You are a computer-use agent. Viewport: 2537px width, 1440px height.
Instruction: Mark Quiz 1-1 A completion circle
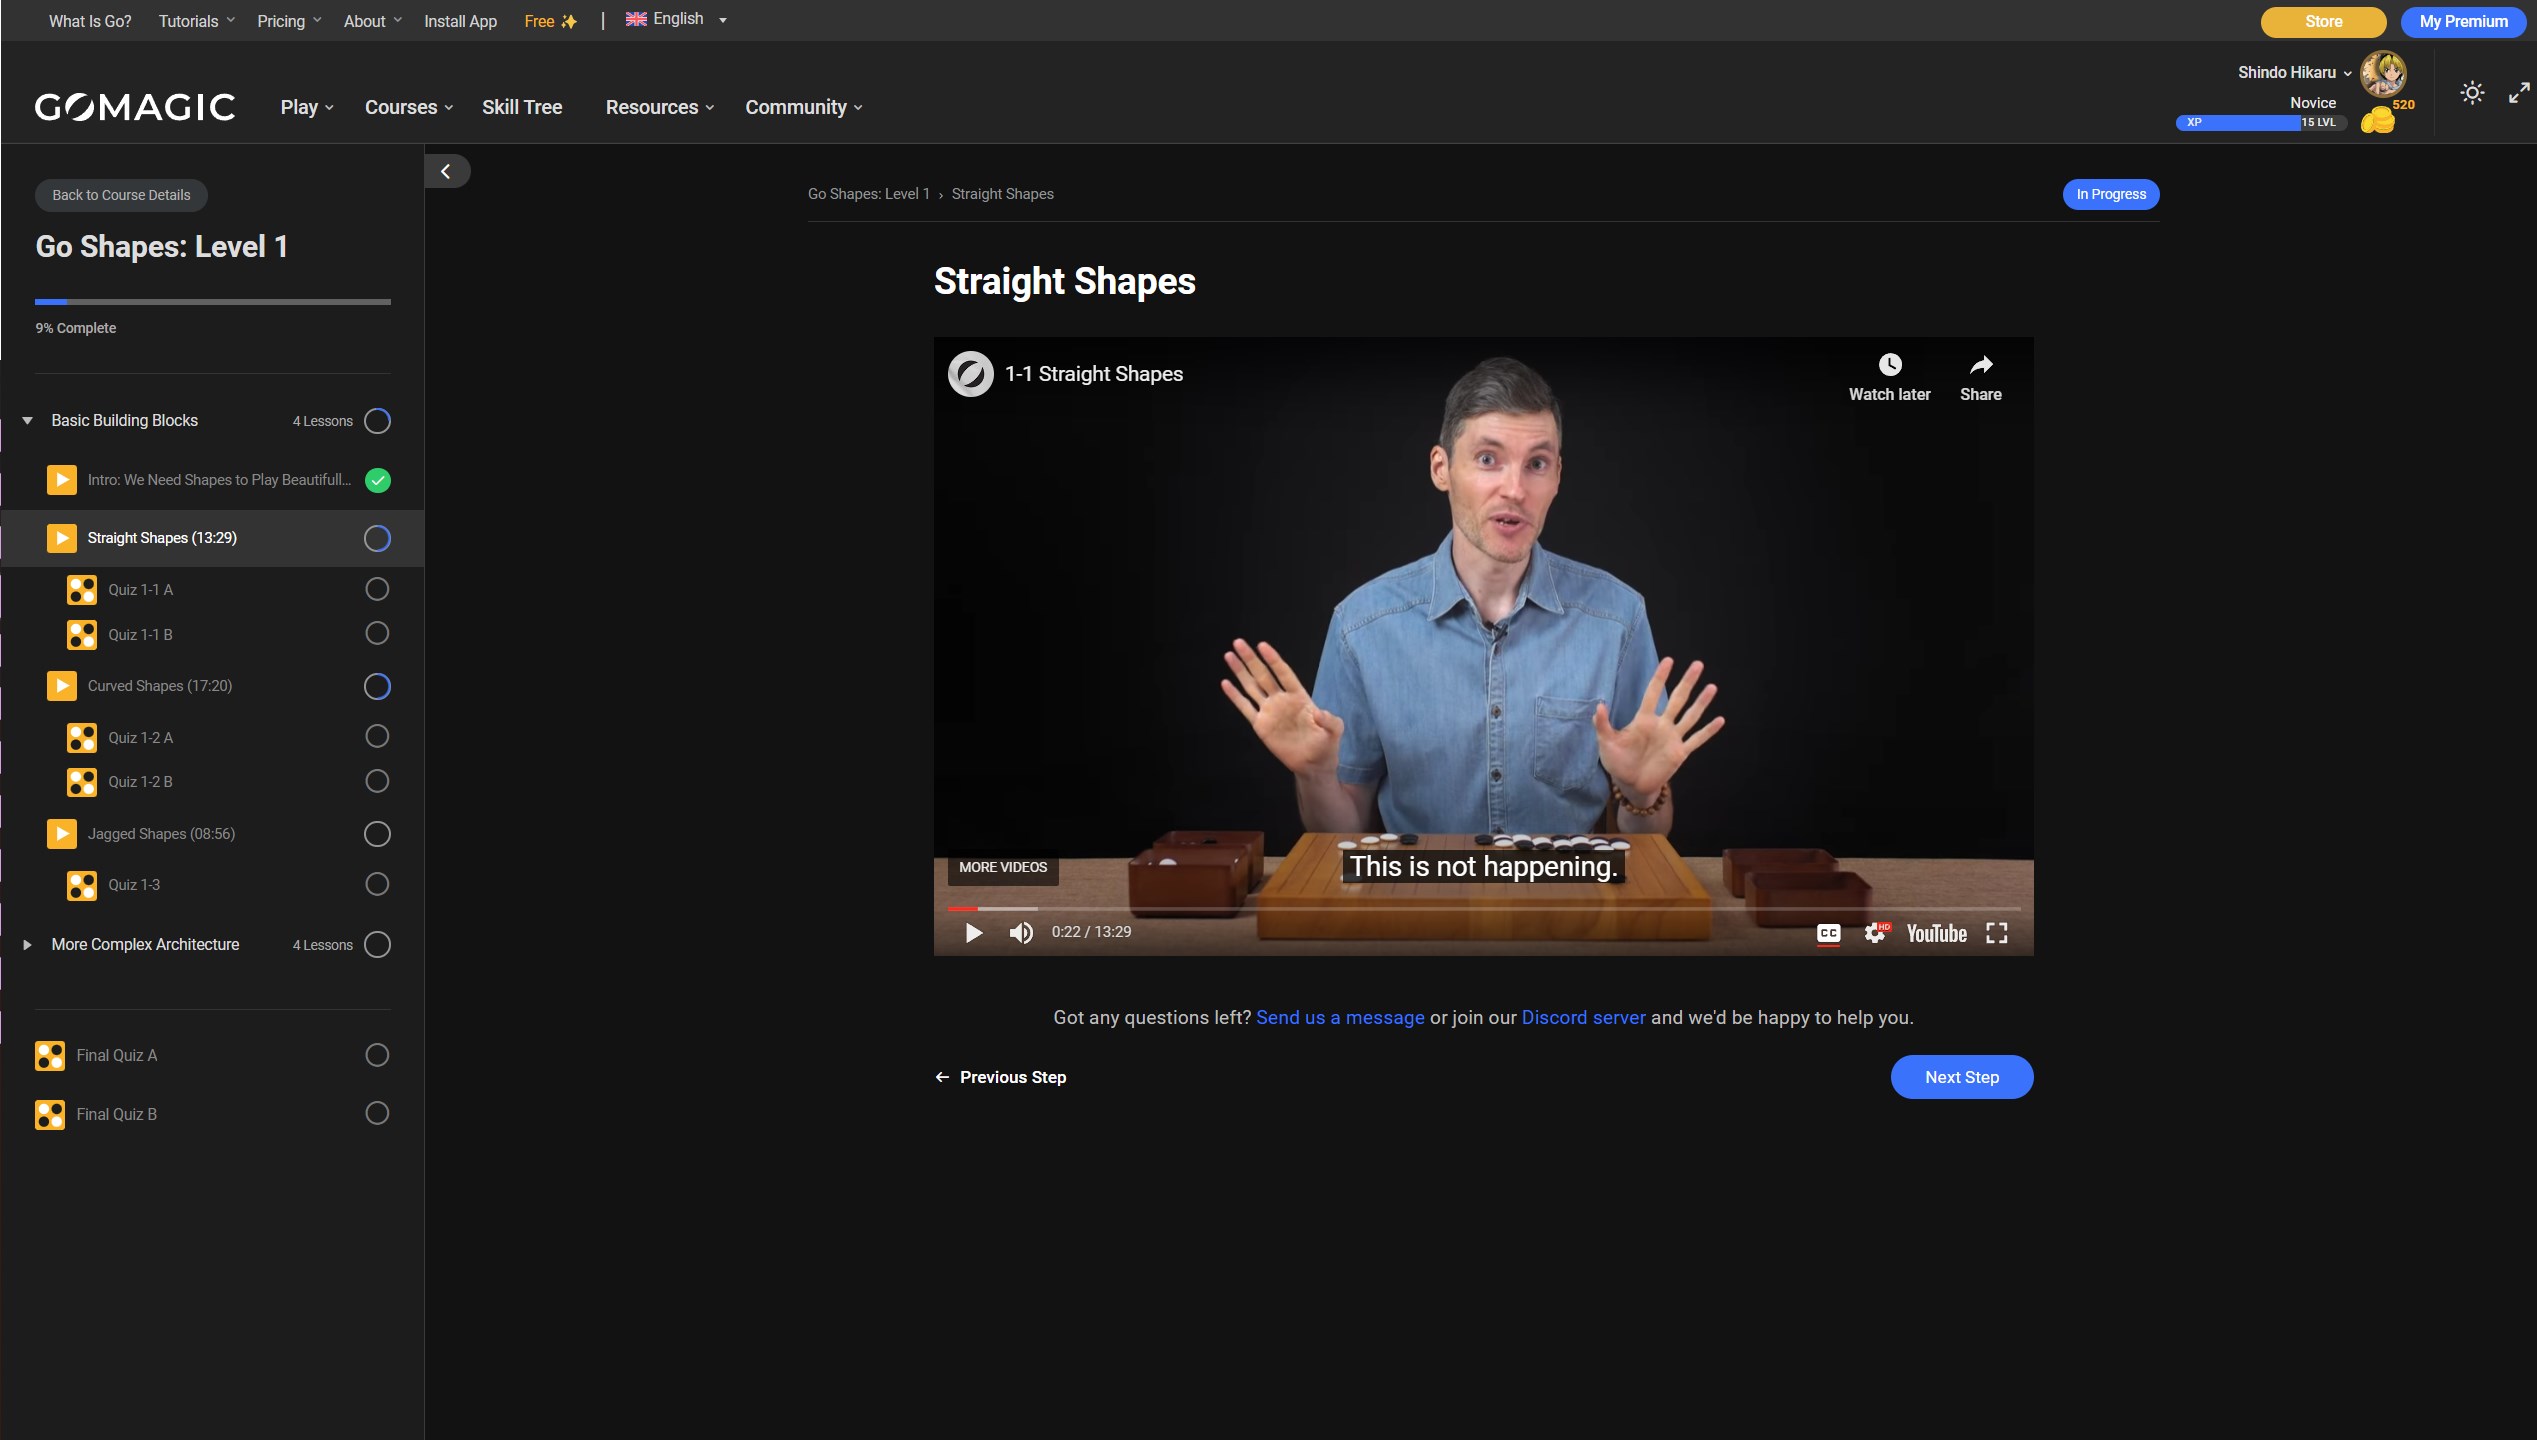(377, 589)
